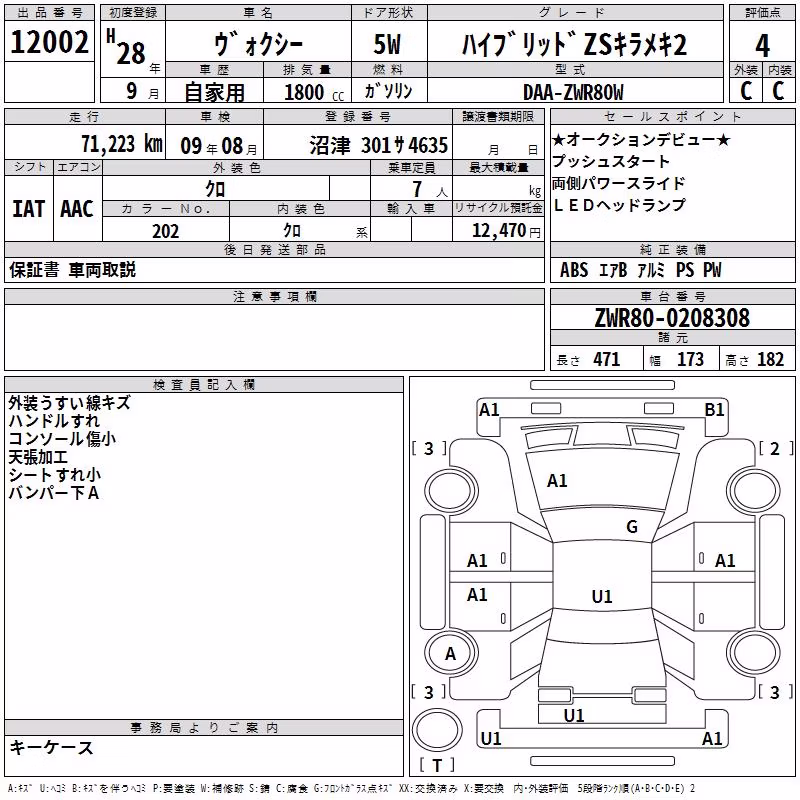The height and width of the screenshot is (800, 800).
Task: Click the model code DAA-ZWR80W
Action: click(573, 92)
